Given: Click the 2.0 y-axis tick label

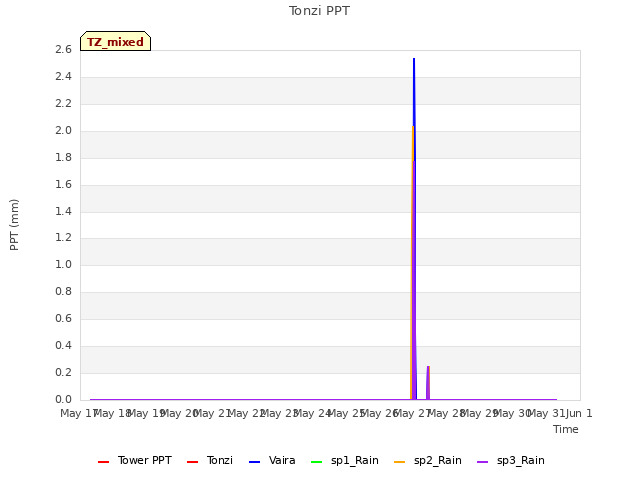Looking at the screenshot, I should [x=63, y=130].
